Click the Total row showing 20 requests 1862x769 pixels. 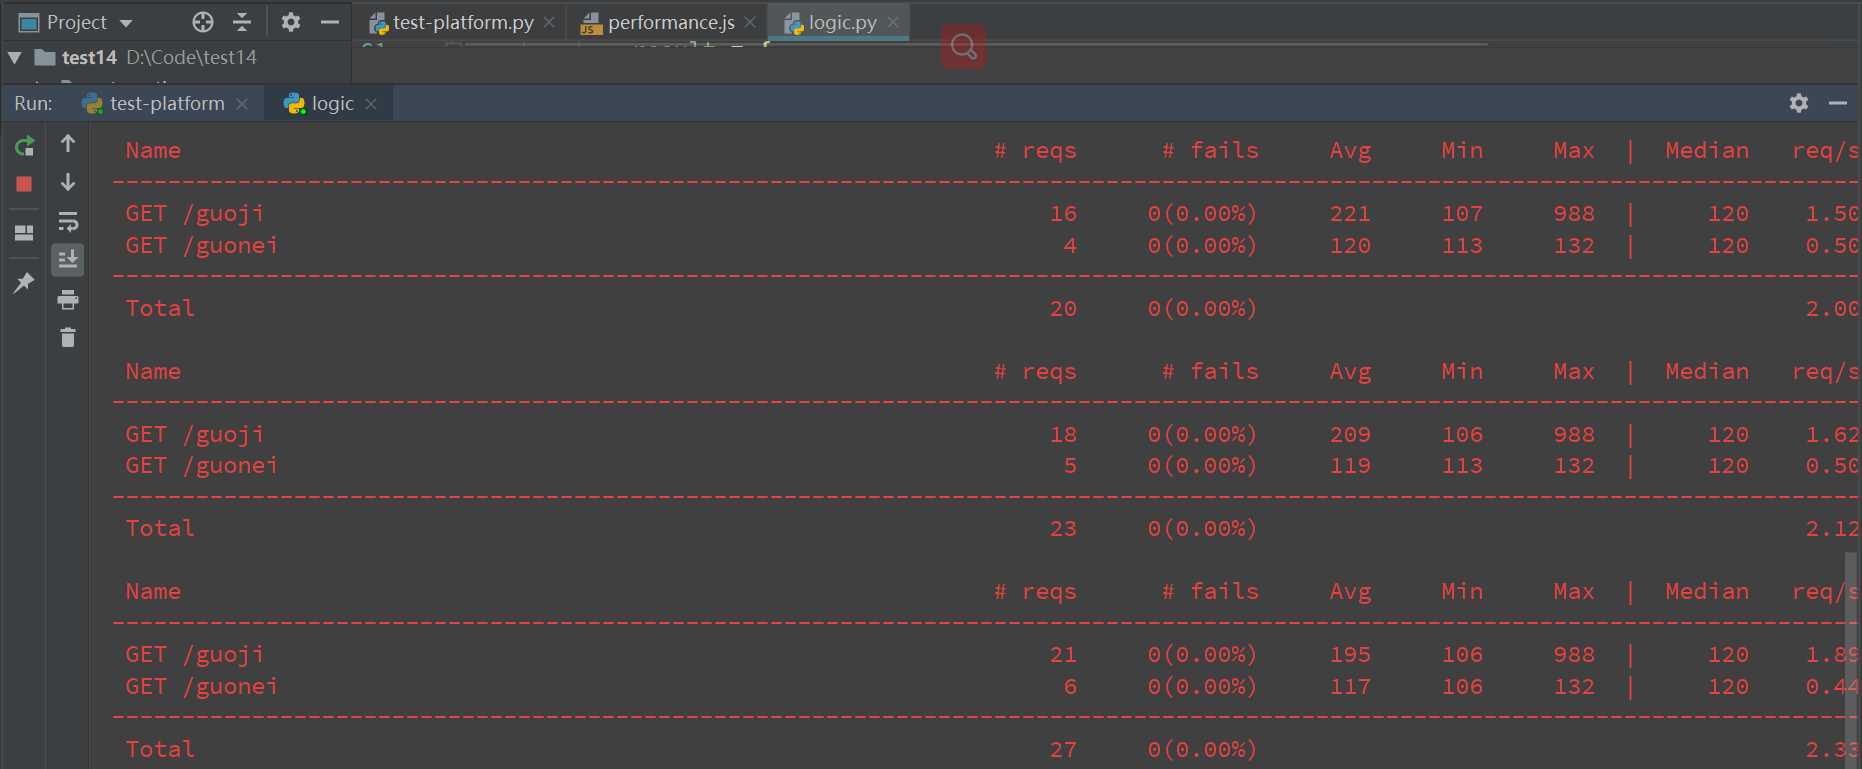(x=987, y=309)
